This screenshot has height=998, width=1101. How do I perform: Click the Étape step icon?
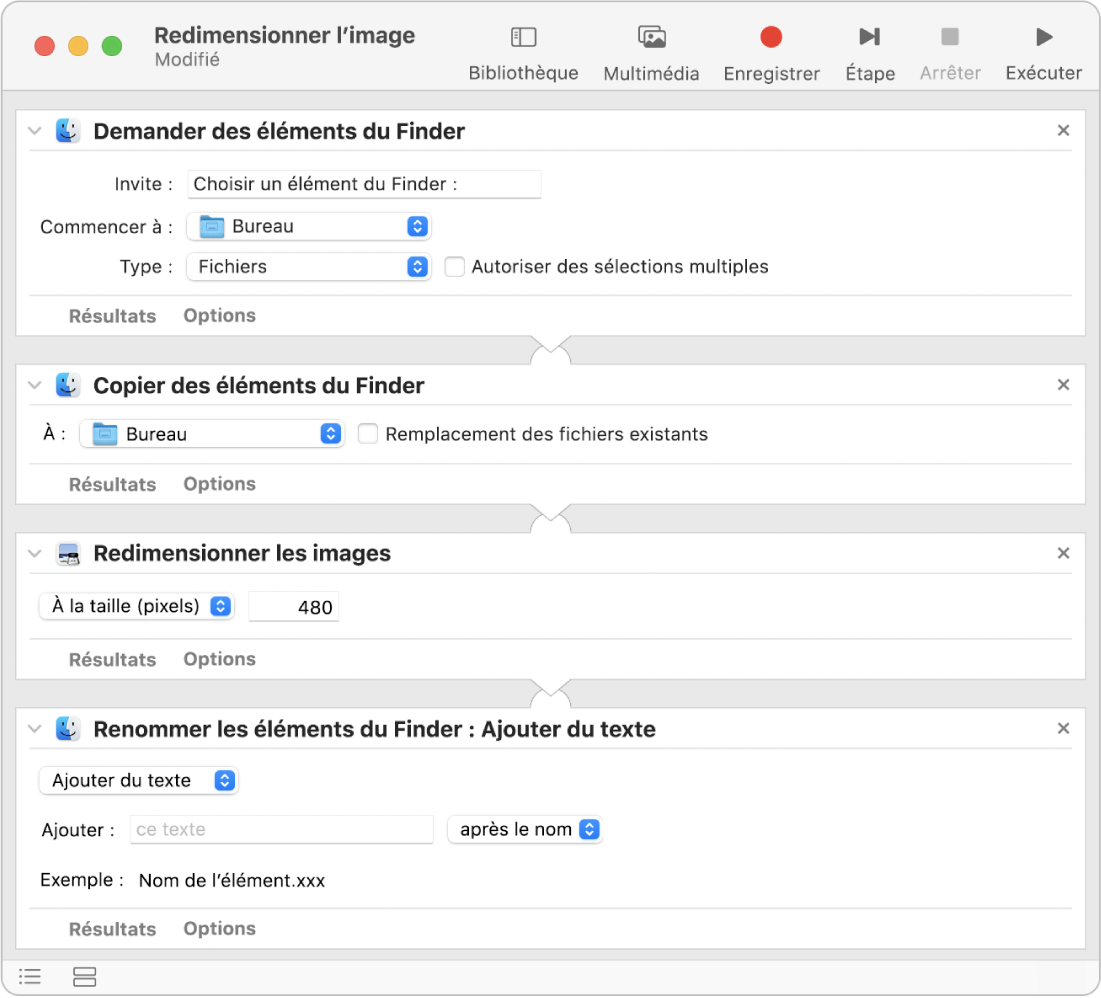coord(869,38)
